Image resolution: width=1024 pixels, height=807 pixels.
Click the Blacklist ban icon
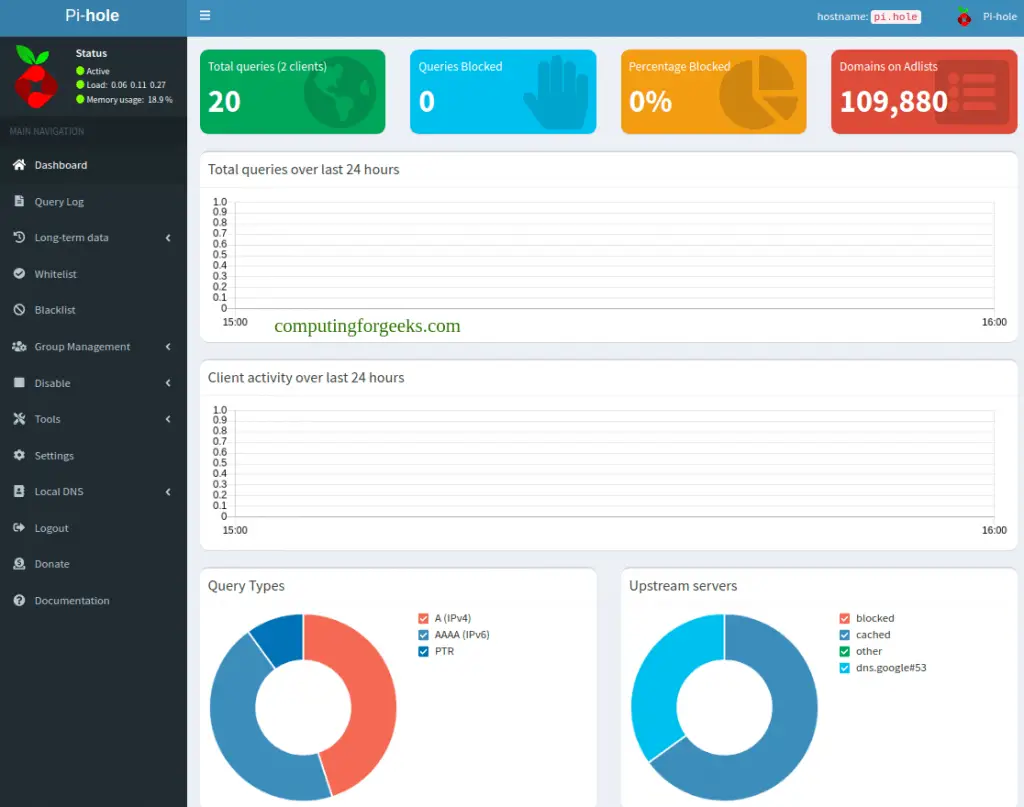(20, 309)
